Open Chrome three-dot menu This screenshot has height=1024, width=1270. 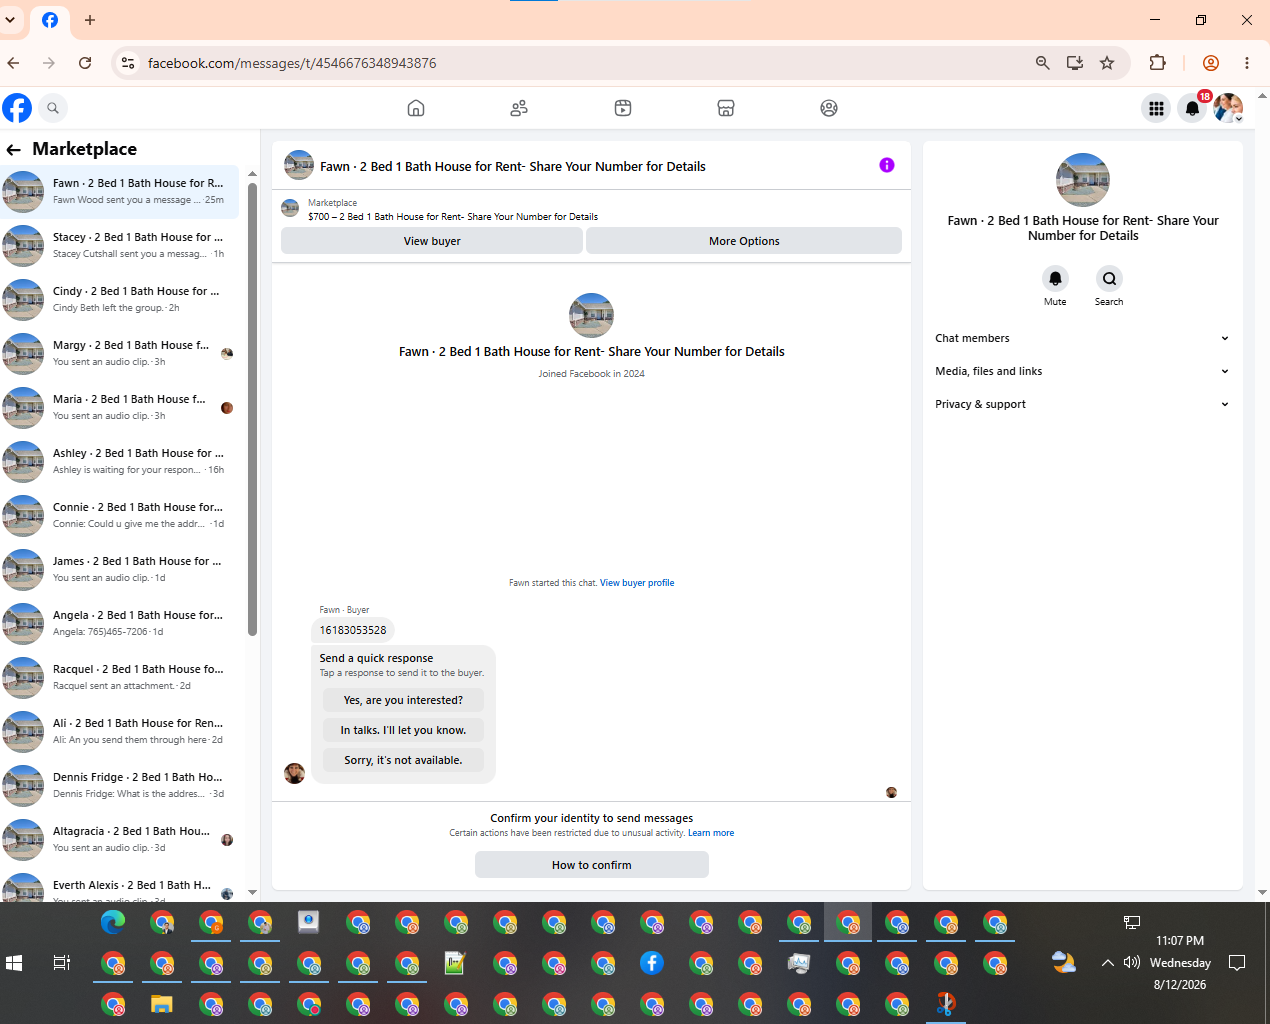1247,63
